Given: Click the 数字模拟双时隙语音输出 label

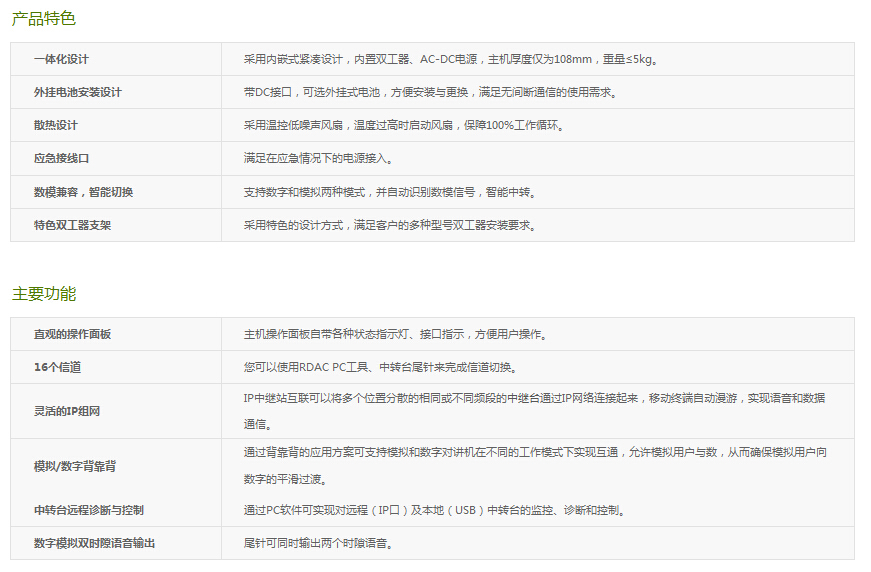Looking at the screenshot, I should 94,543.
